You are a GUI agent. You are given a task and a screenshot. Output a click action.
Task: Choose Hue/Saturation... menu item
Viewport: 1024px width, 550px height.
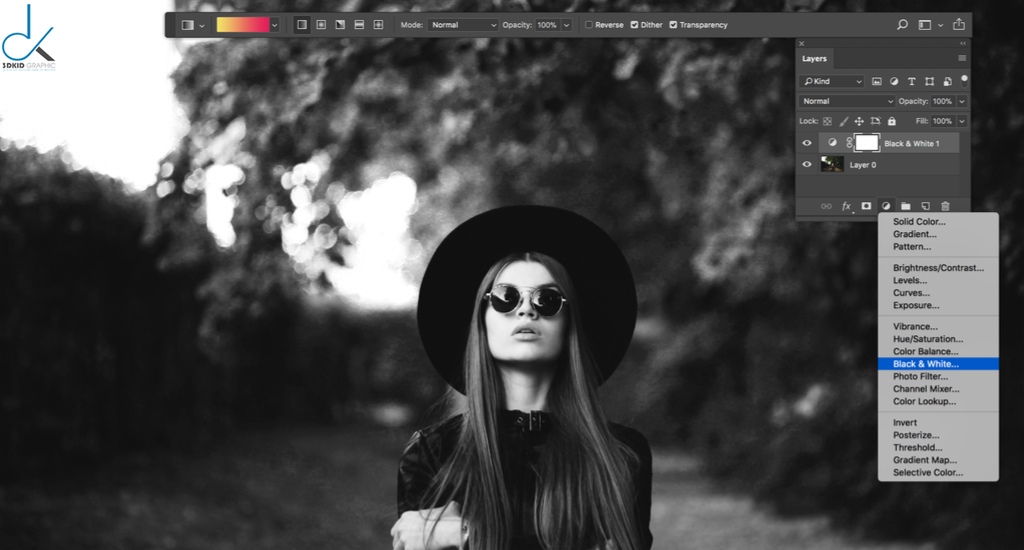pos(928,339)
